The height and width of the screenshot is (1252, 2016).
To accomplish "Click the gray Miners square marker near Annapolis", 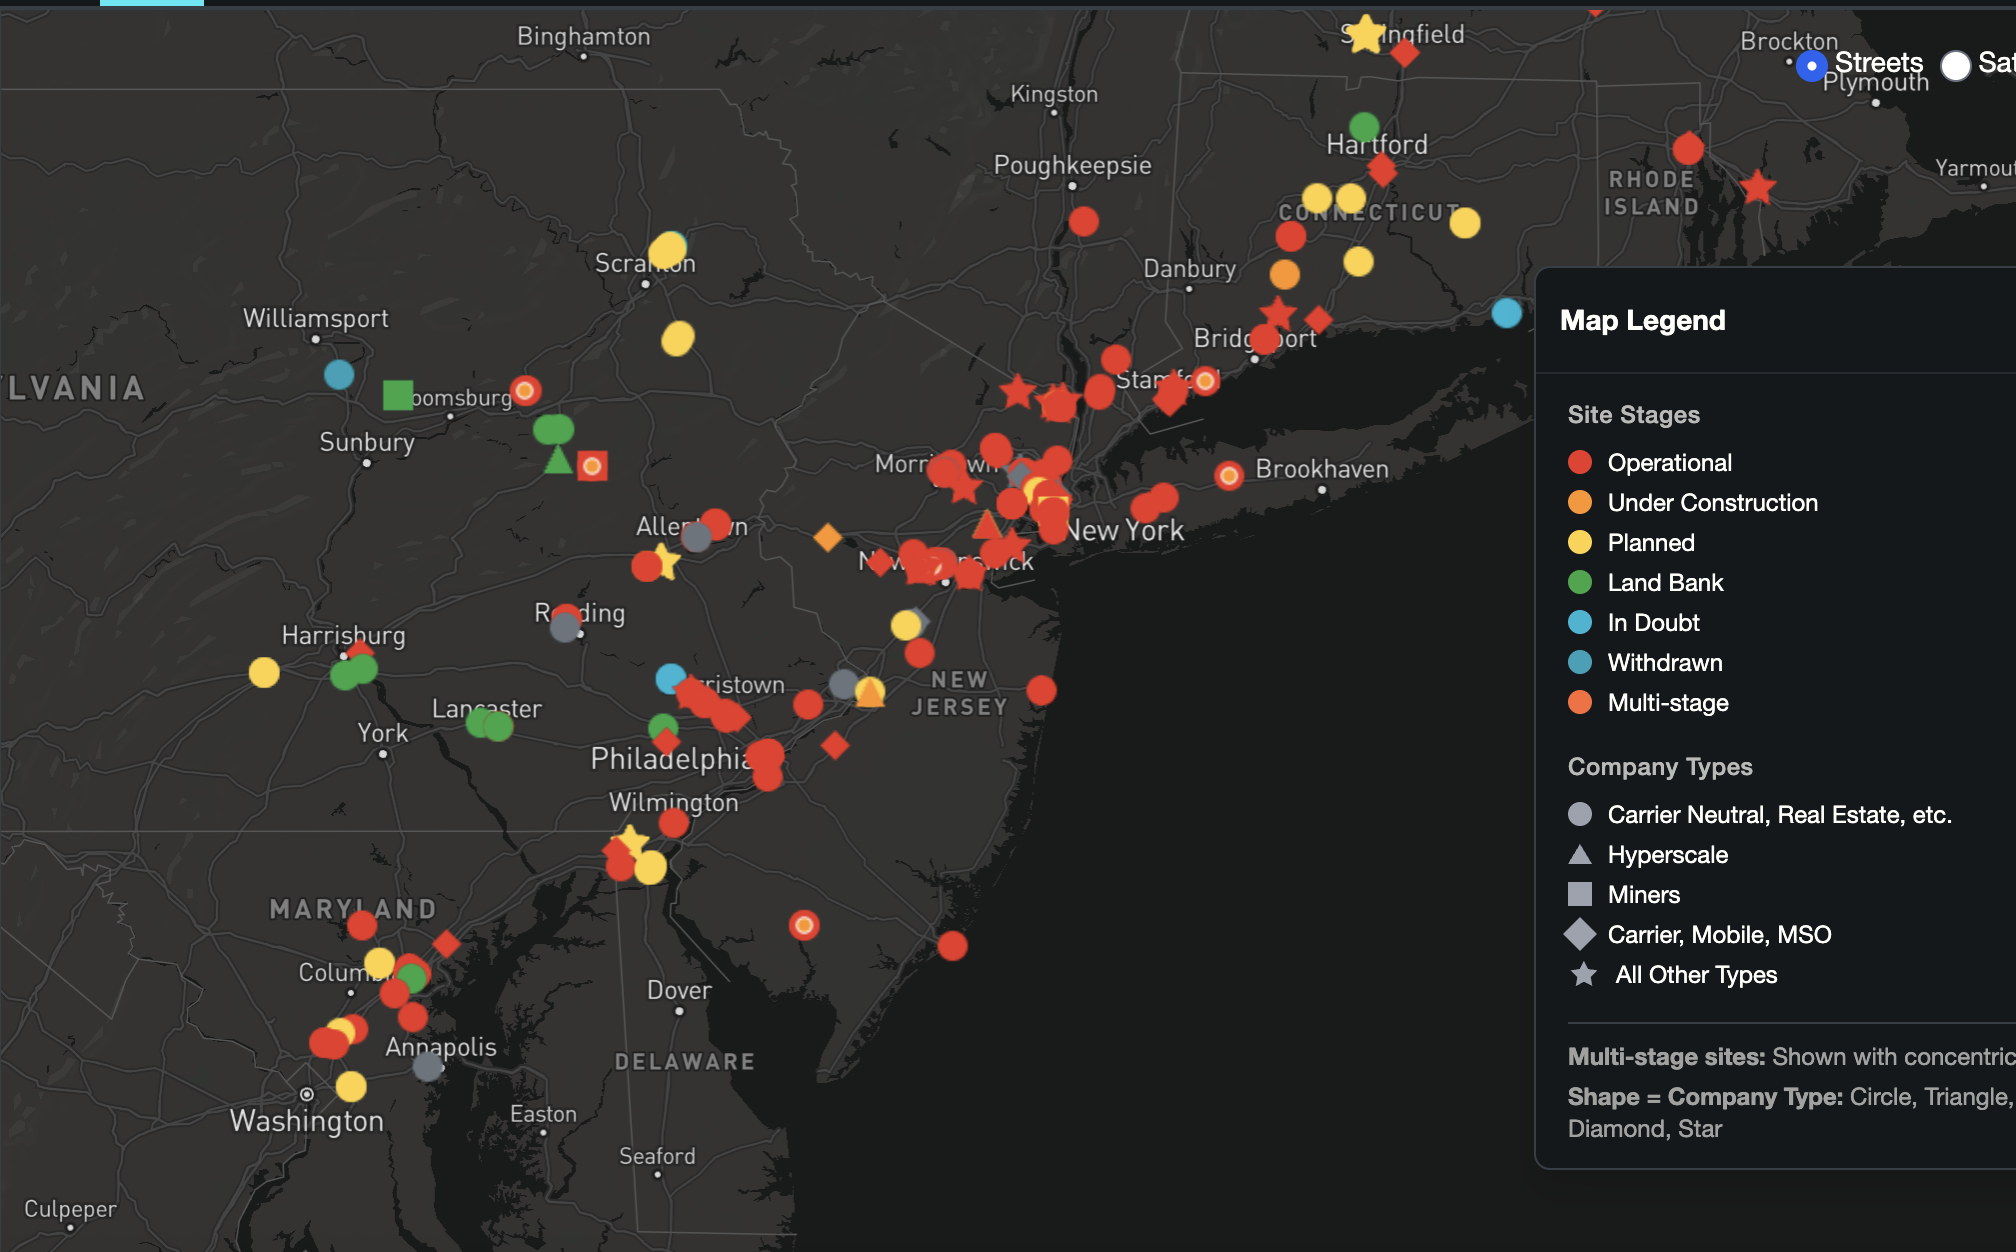I will click(x=426, y=1067).
